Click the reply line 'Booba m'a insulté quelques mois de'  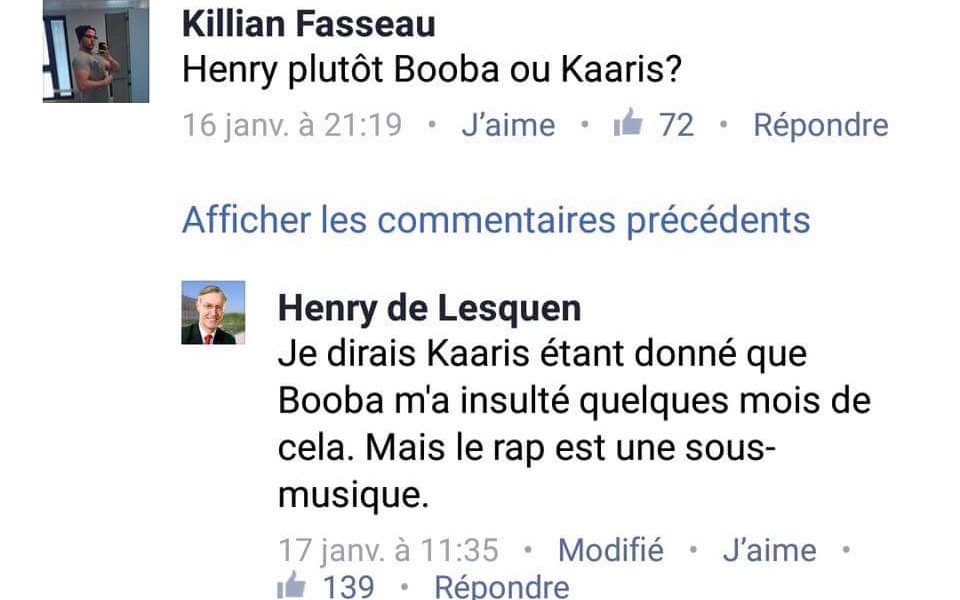(574, 400)
